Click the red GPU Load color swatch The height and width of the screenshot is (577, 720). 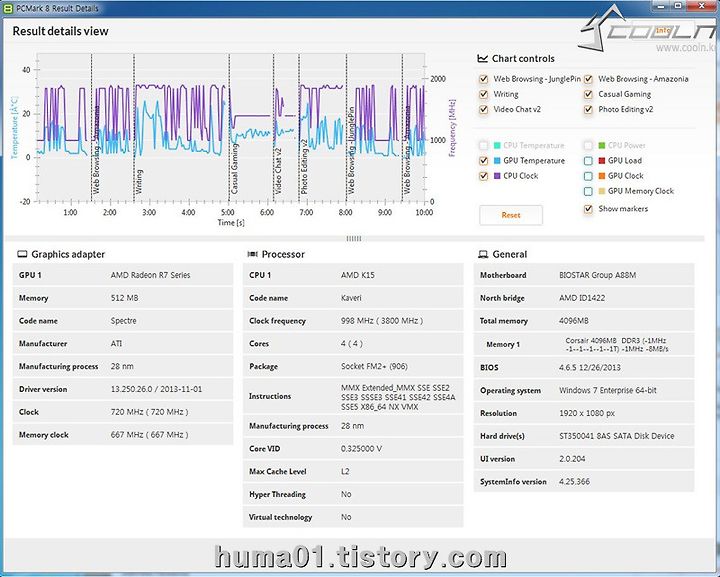(602, 161)
